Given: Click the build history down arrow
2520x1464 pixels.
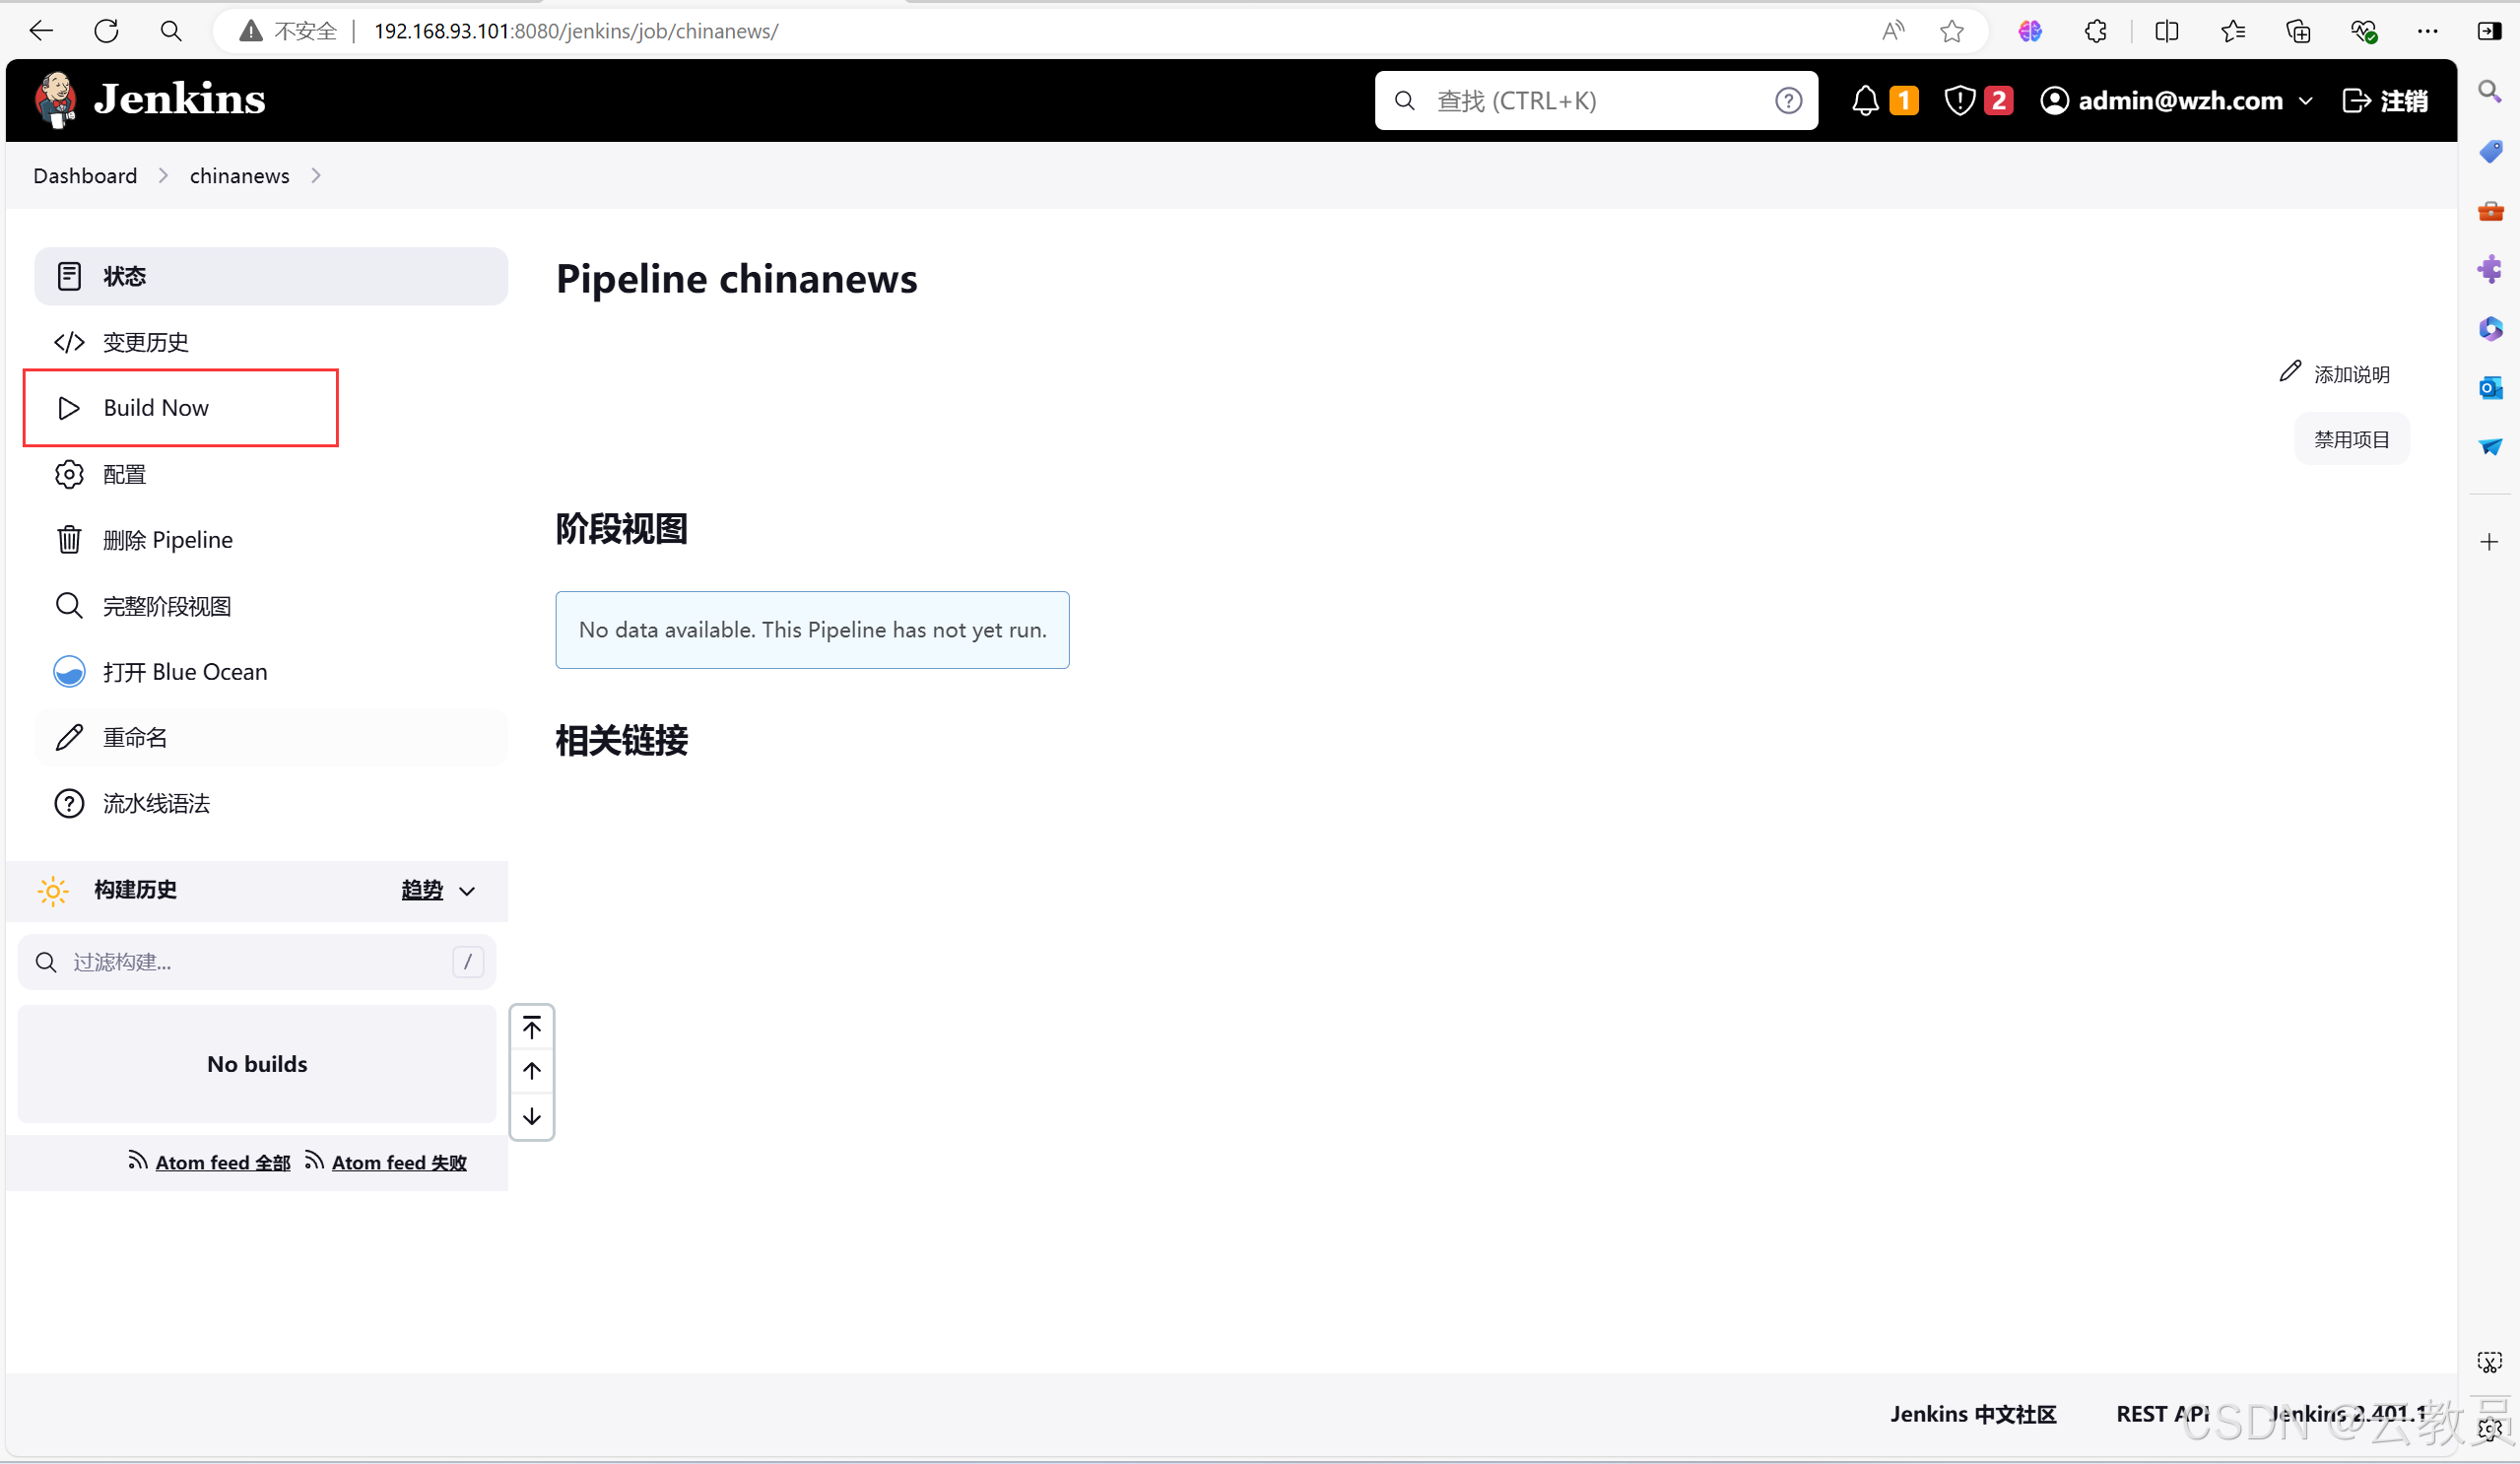Looking at the screenshot, I should click(x=532, y=1116).
